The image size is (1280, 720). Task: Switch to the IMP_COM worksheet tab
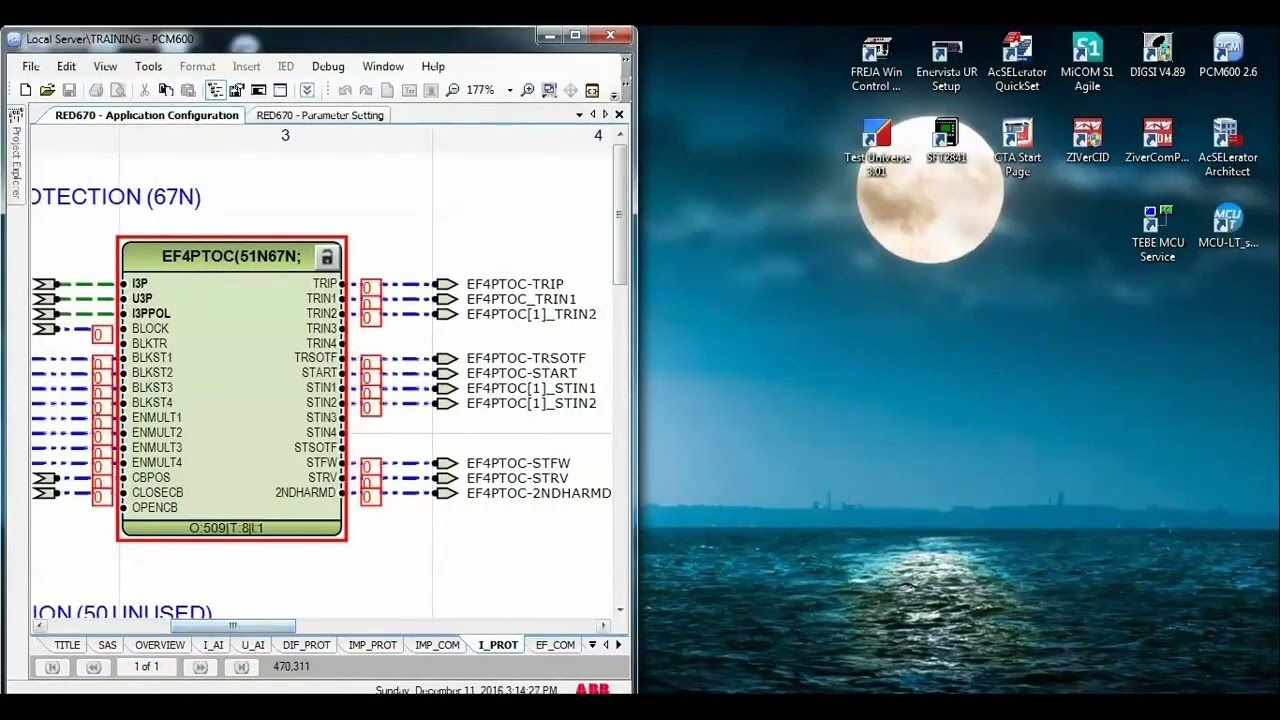coord(437,645)
